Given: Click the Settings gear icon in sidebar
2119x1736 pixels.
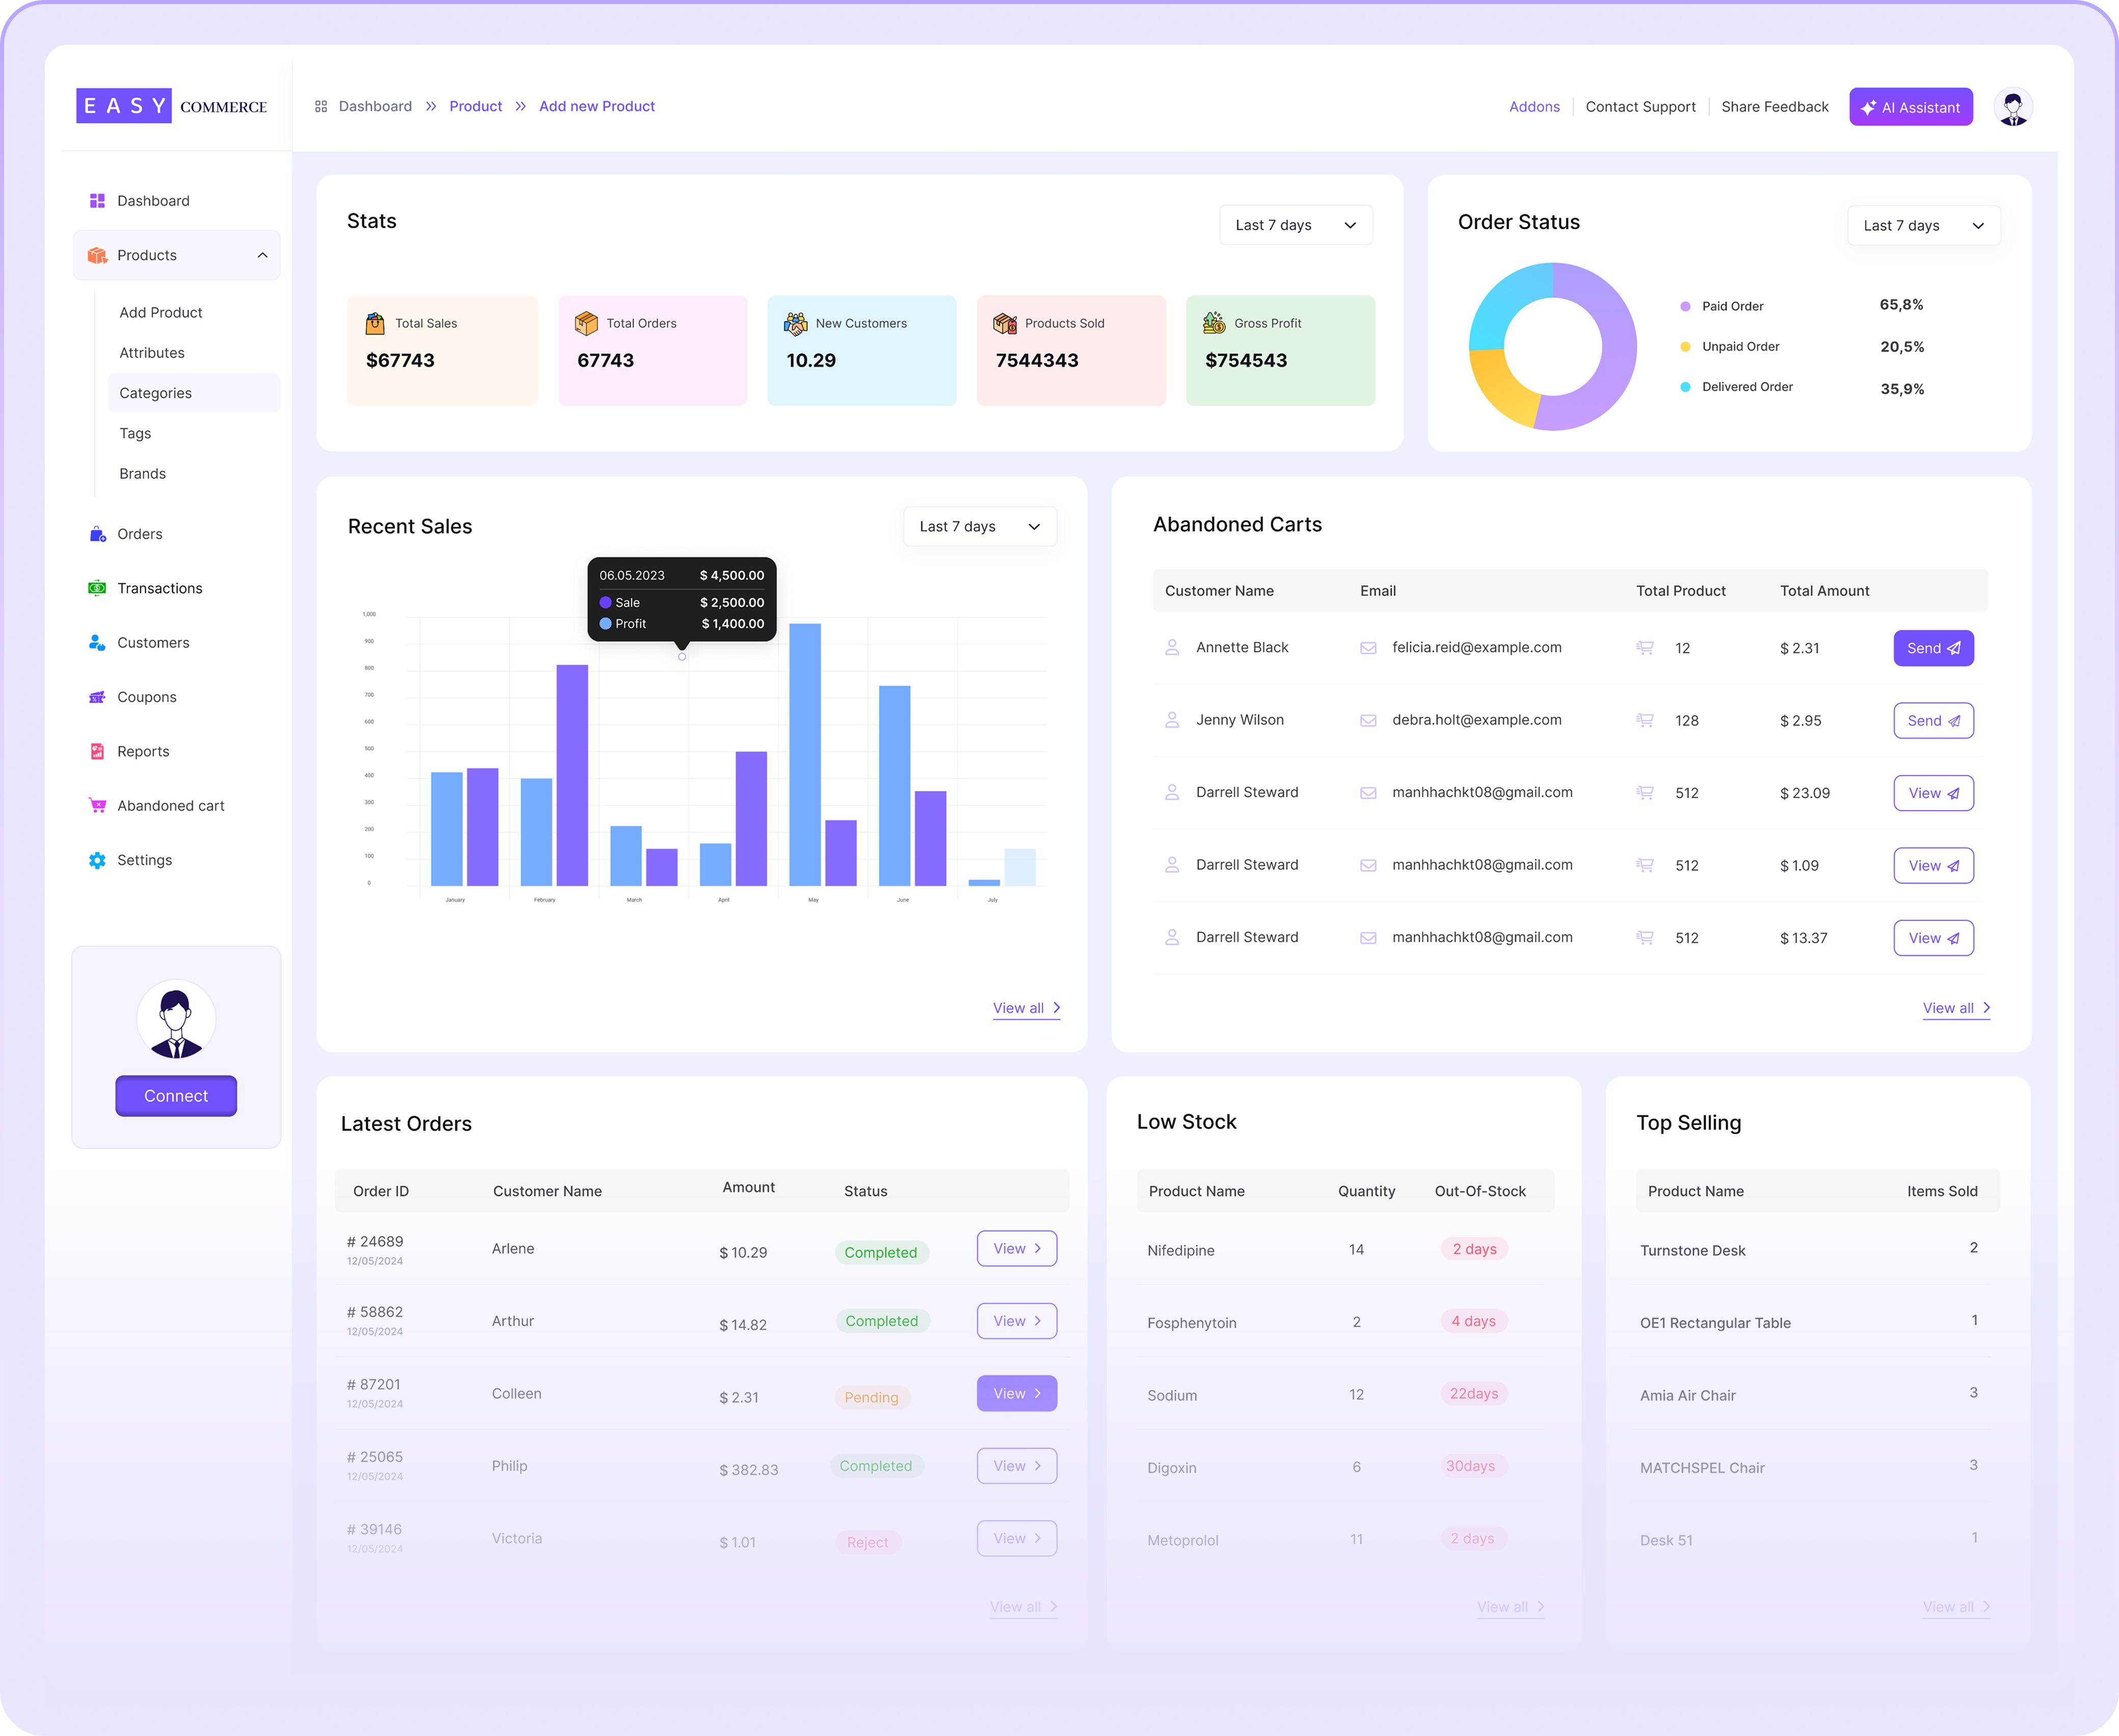Looking at the screenshot, I should [97, 860].
